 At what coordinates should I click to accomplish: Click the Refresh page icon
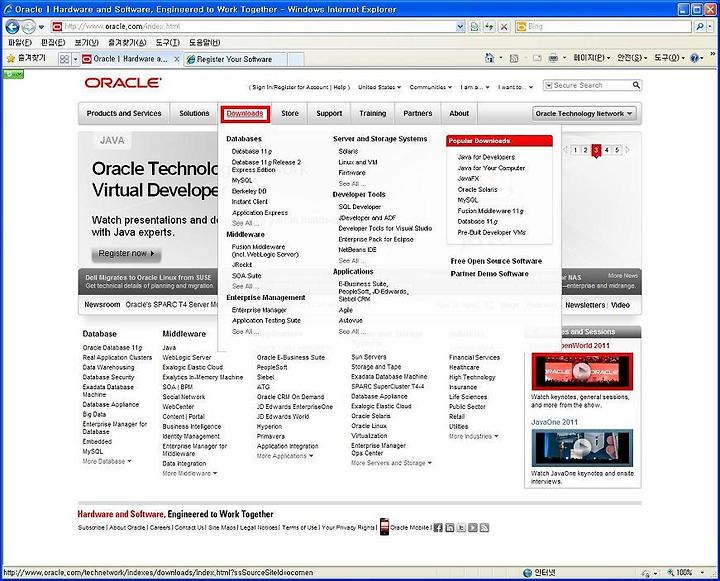tap(489, 27)
